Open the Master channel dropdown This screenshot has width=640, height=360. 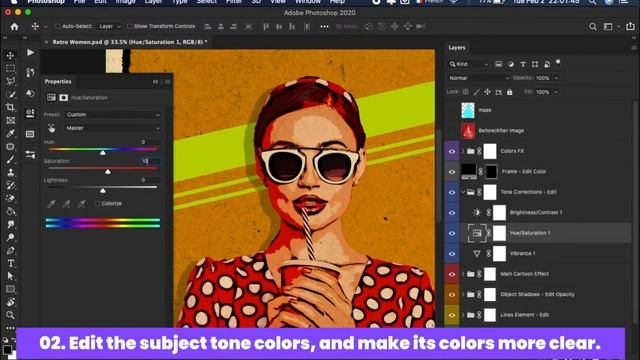[x=113, y=128]
